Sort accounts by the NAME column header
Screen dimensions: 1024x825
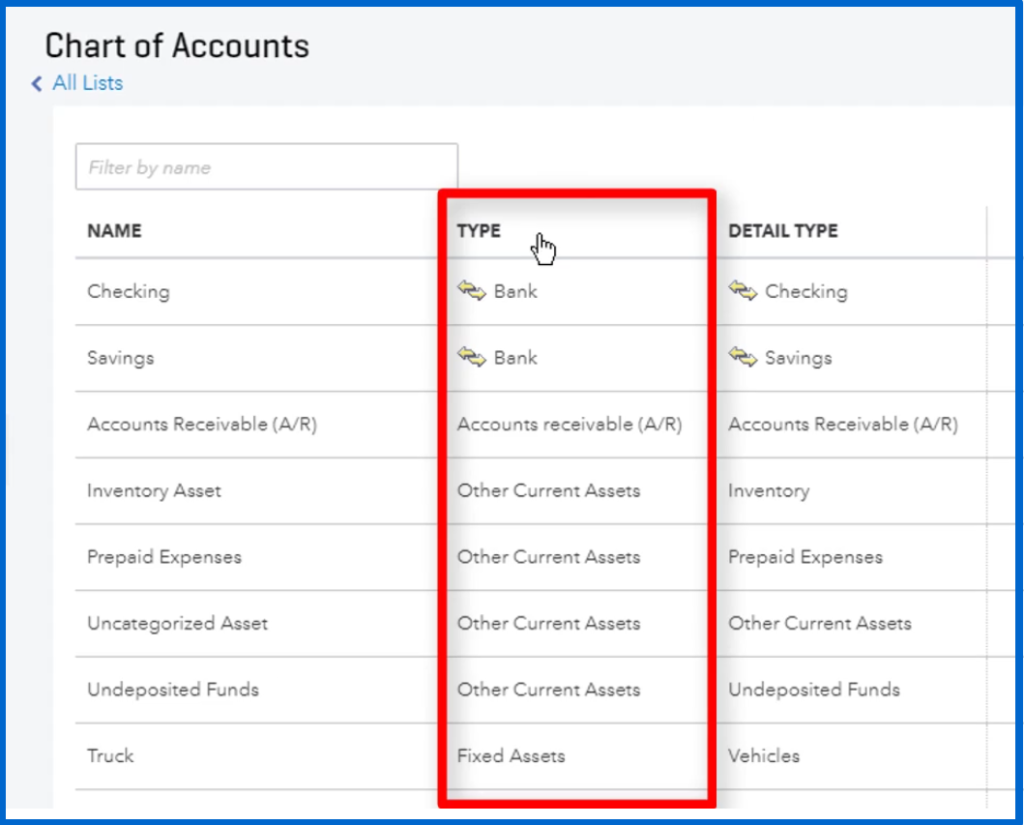point(113,230)
